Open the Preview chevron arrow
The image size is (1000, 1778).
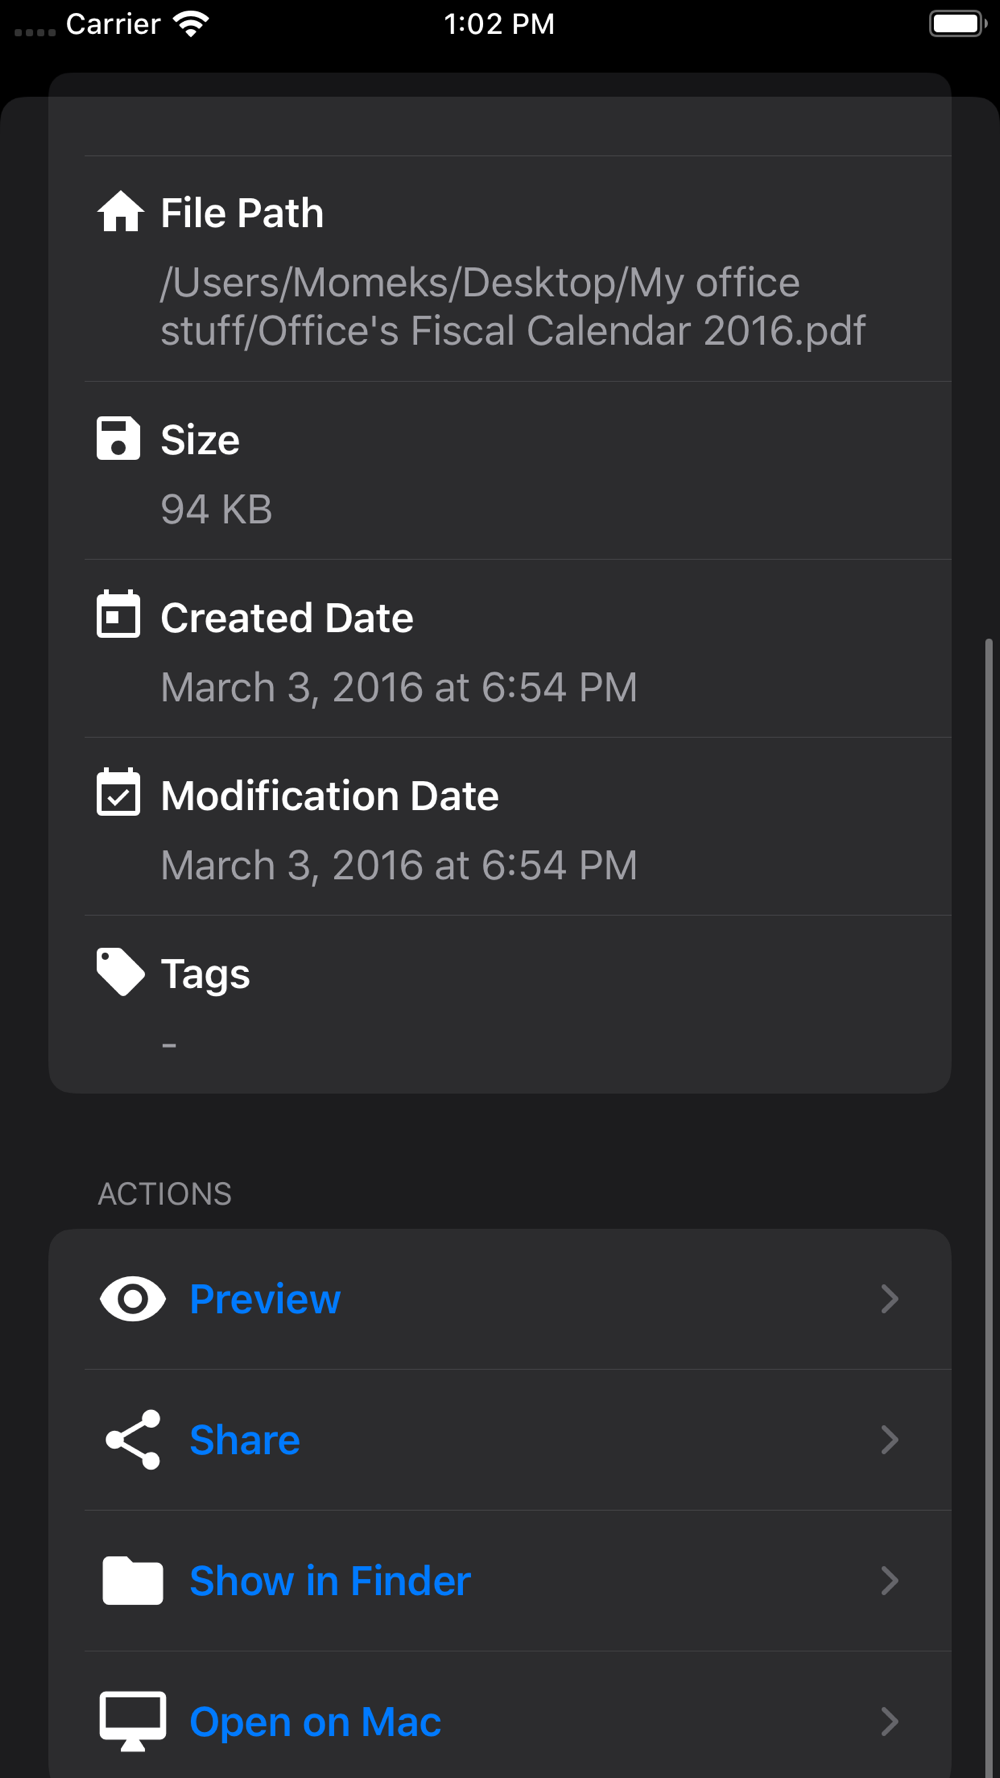(889, 1299)
